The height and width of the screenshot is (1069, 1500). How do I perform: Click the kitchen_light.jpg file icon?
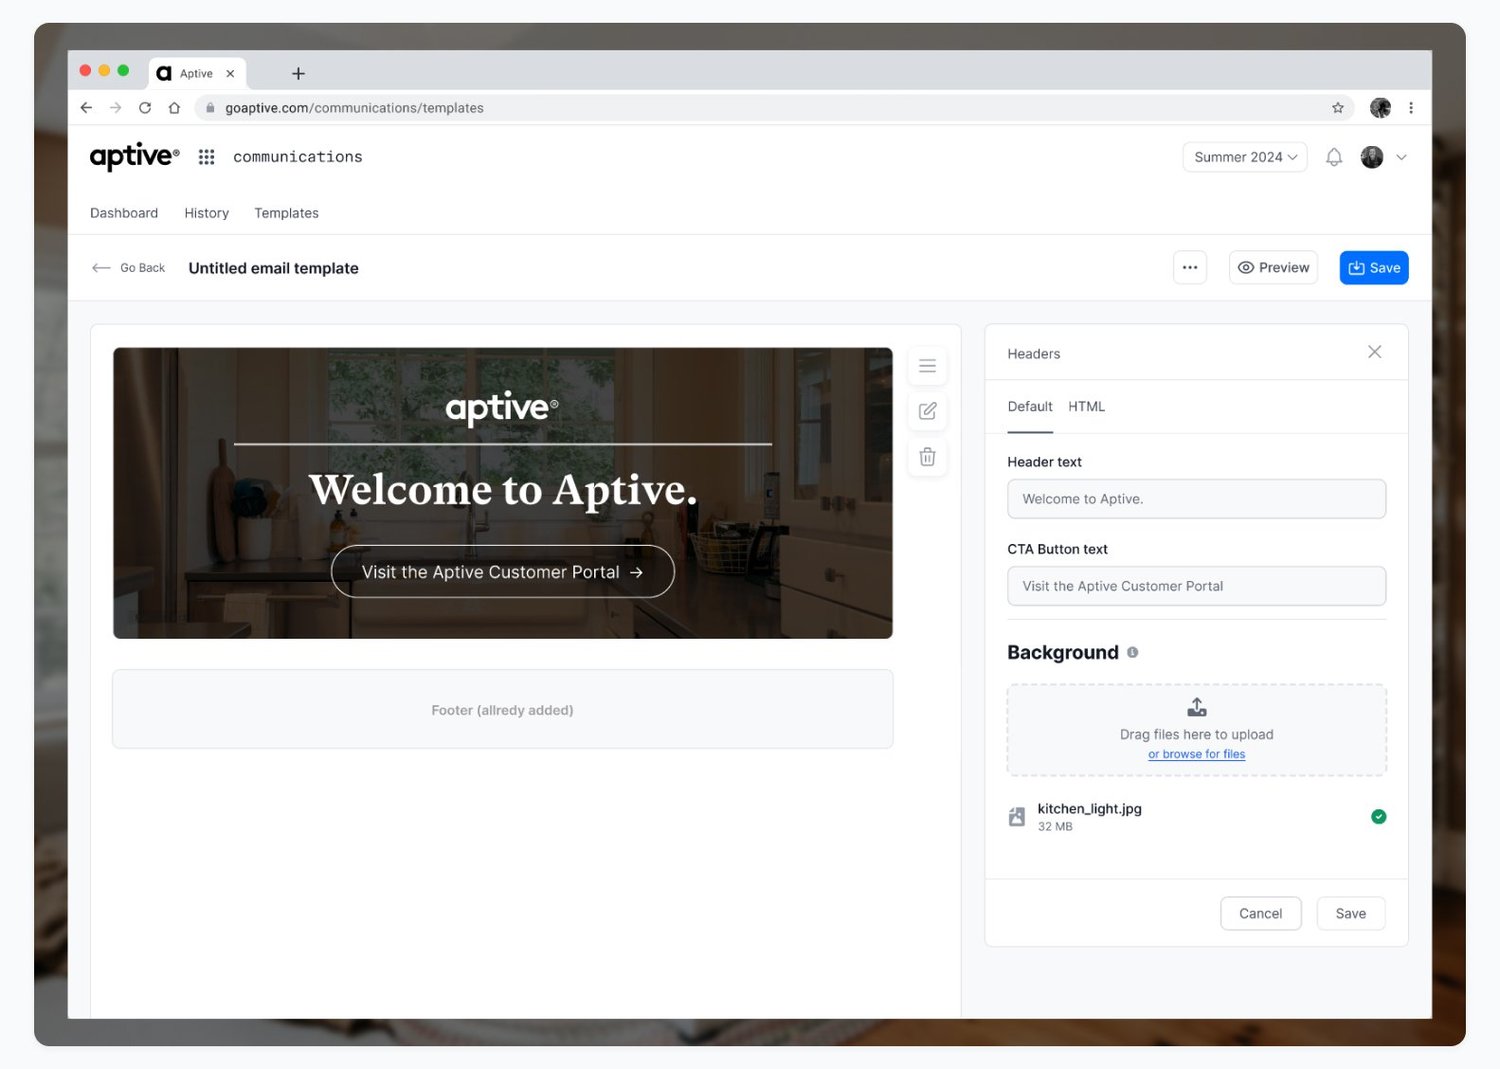click(x=1017, y=817)
